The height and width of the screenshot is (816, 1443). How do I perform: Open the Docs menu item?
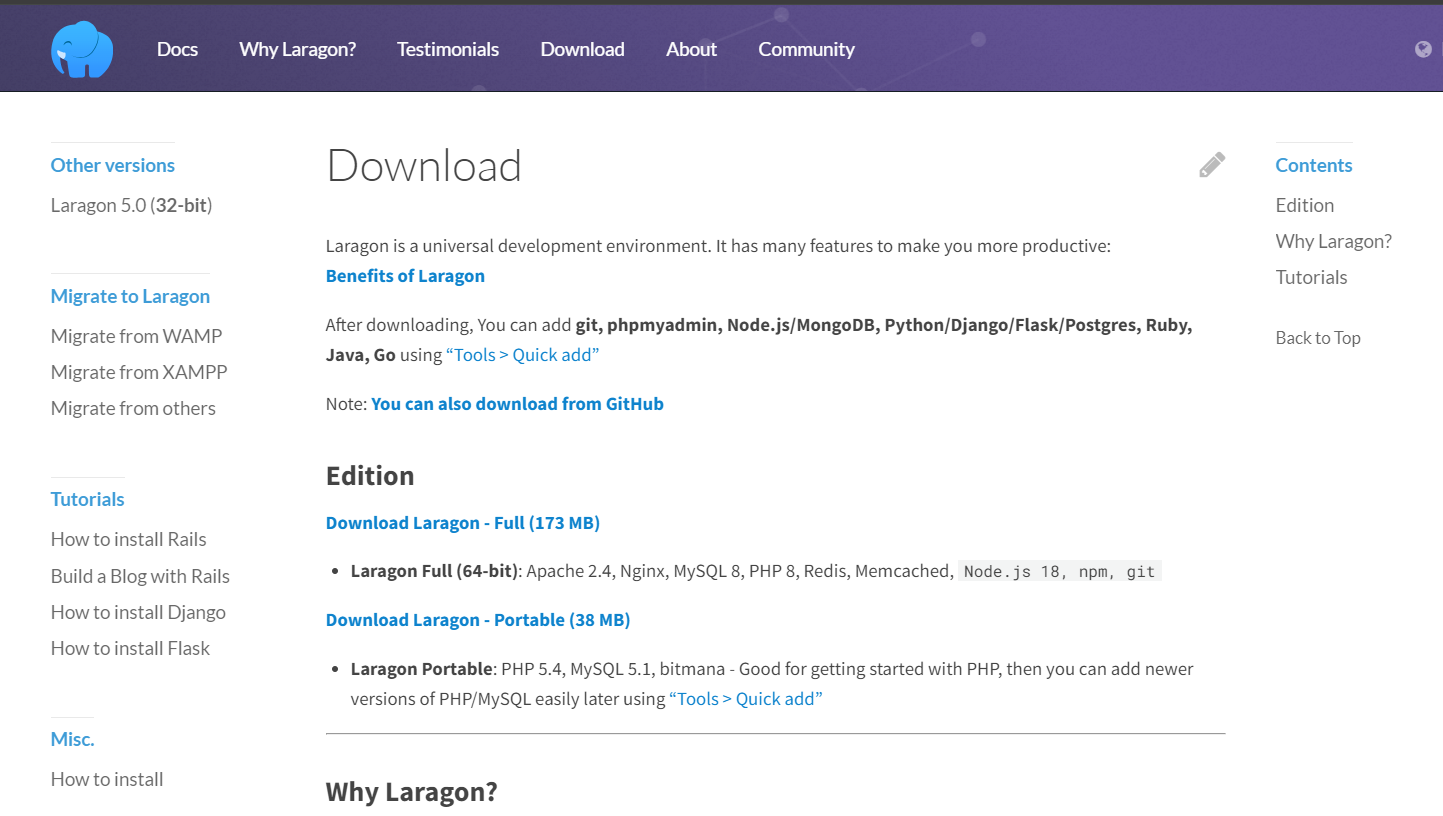tap(177, 49)
